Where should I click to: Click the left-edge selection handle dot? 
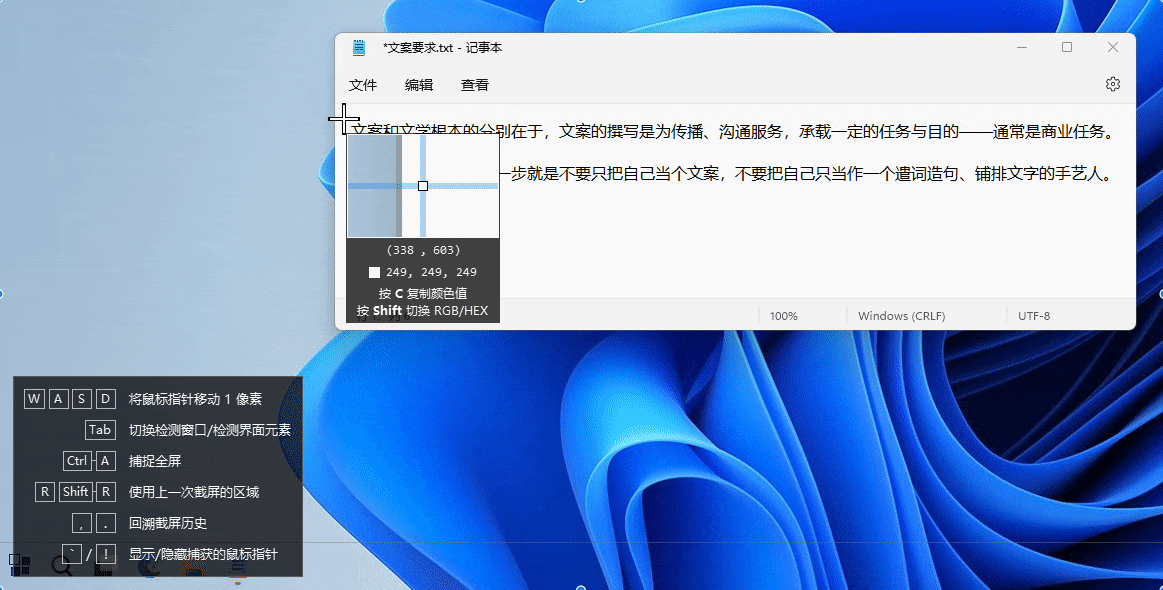coord(1,293)
